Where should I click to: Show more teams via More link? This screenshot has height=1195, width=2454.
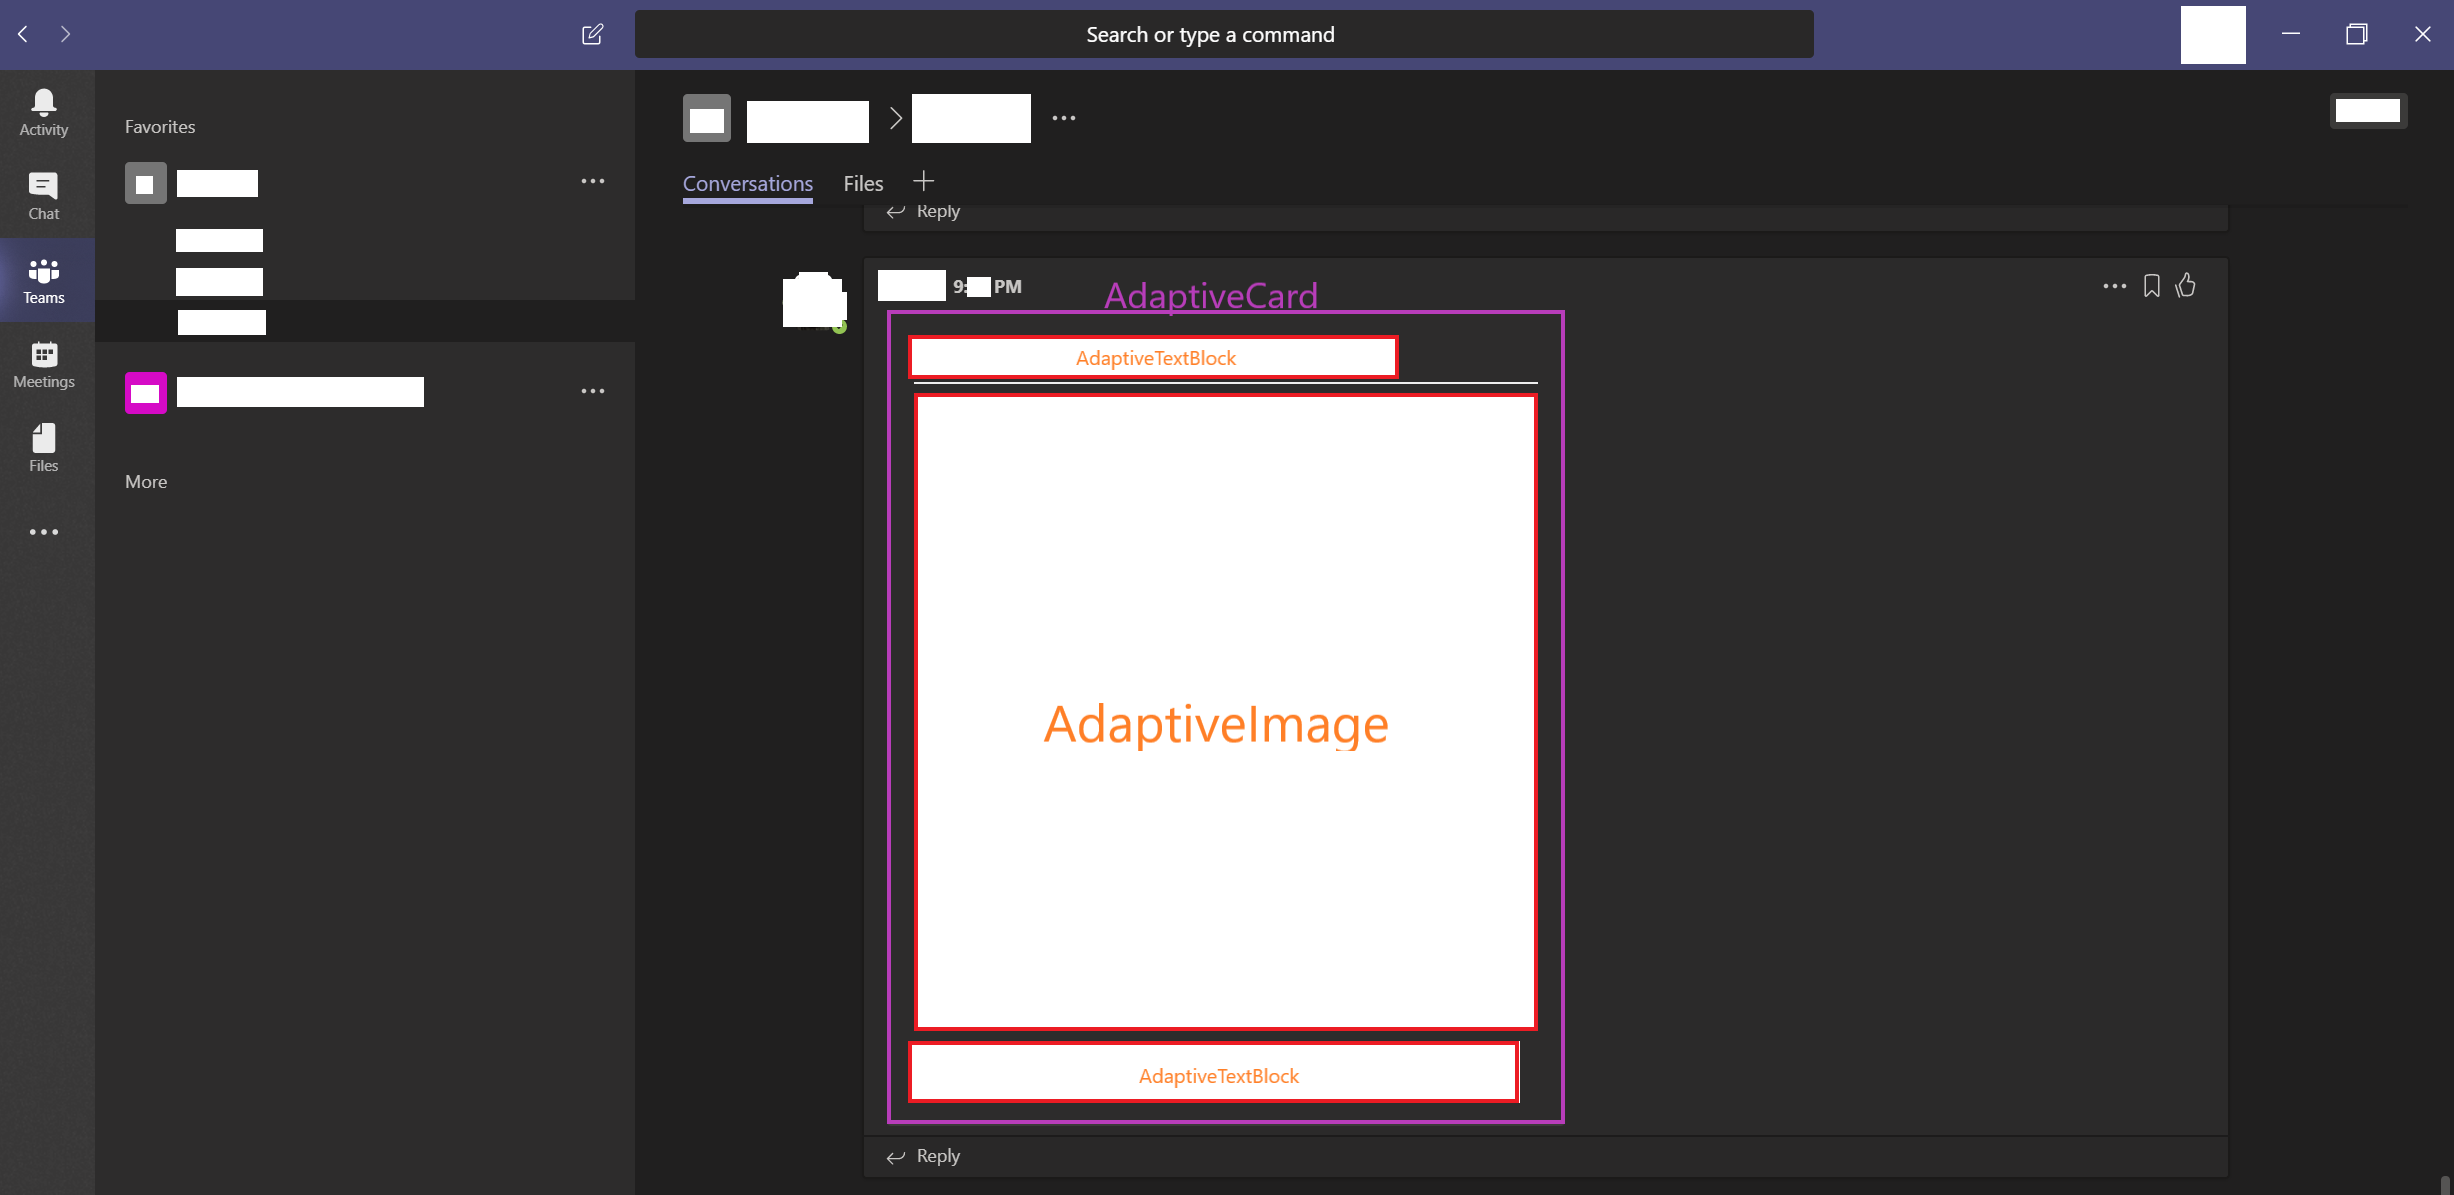[146, 481]
